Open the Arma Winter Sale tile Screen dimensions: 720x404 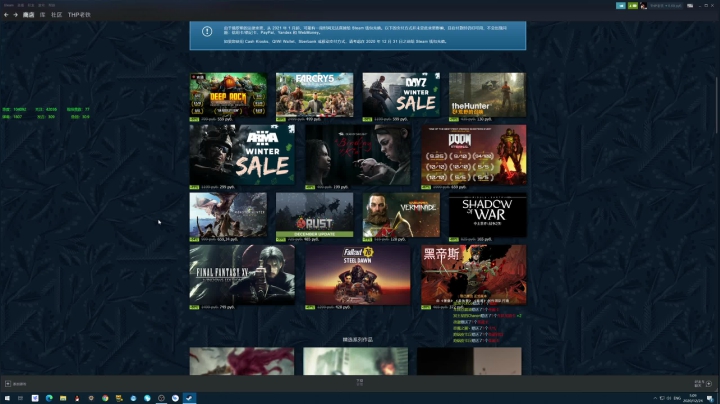coord(242,155)
